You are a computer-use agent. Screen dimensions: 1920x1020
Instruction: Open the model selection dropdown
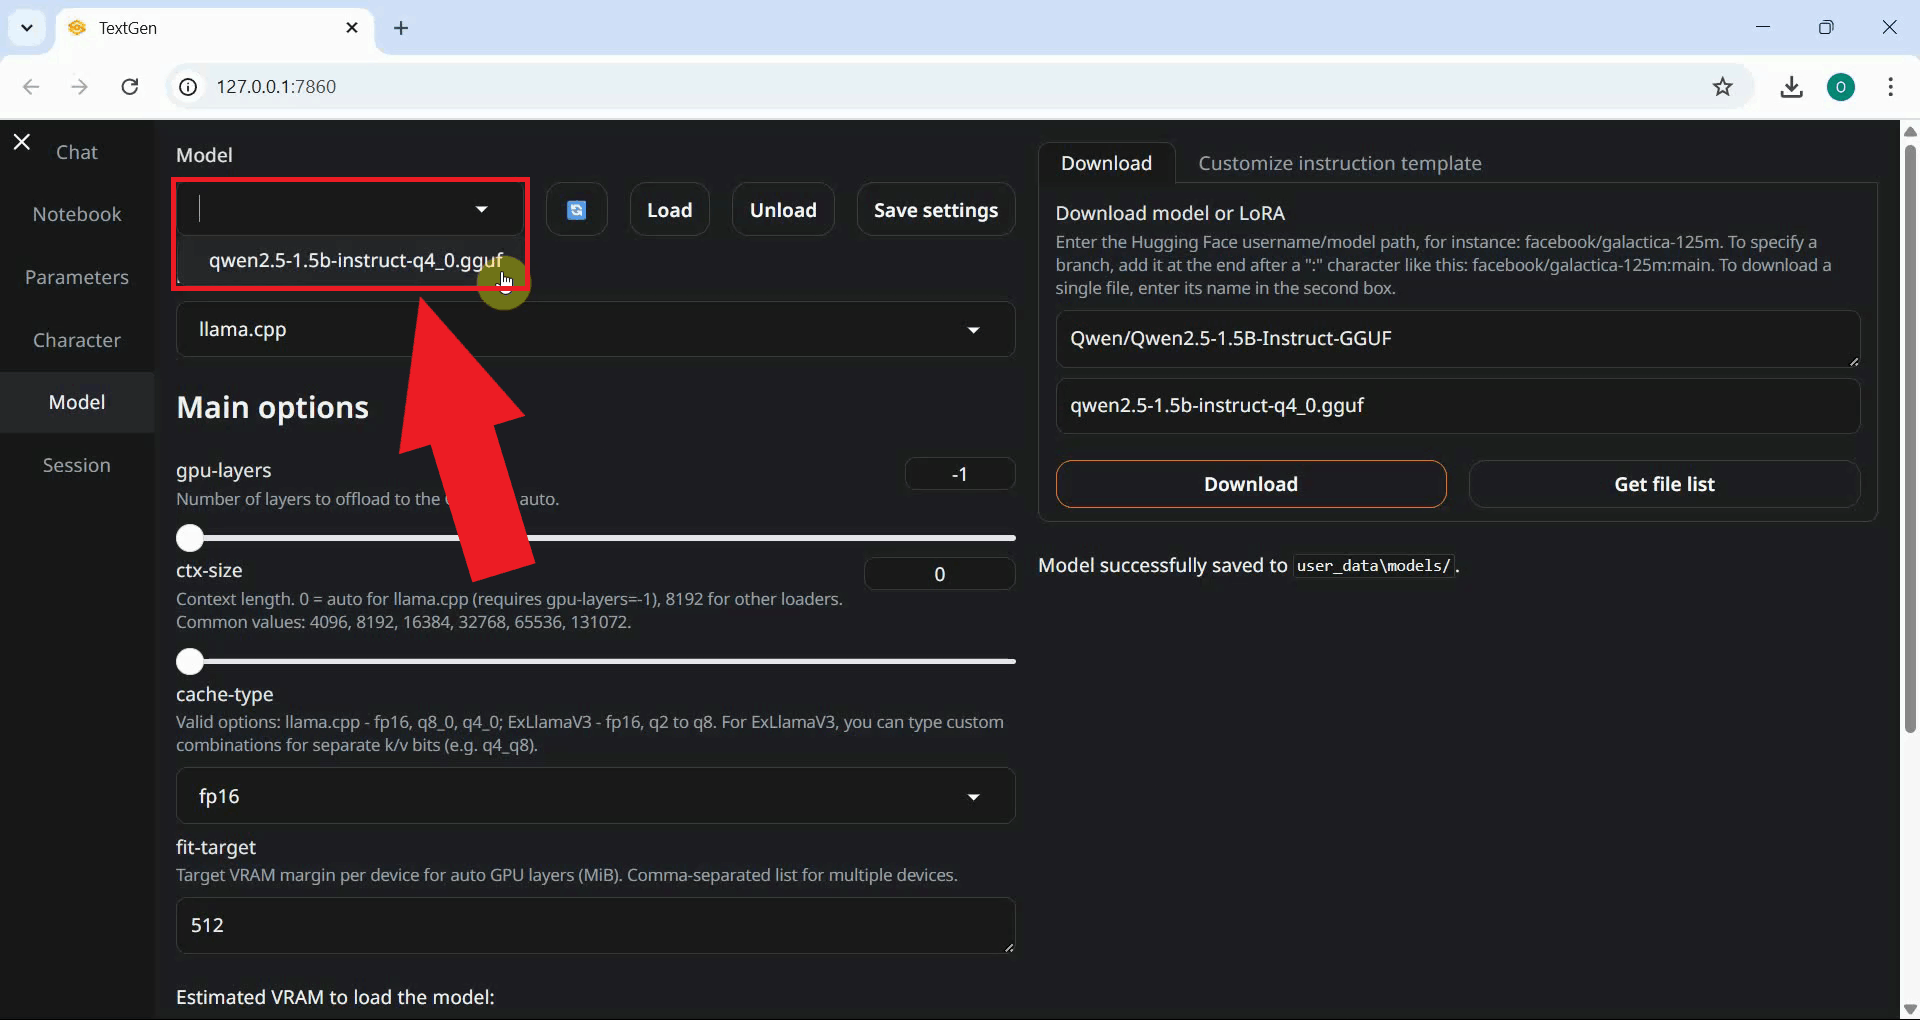[x=482, y=209]
